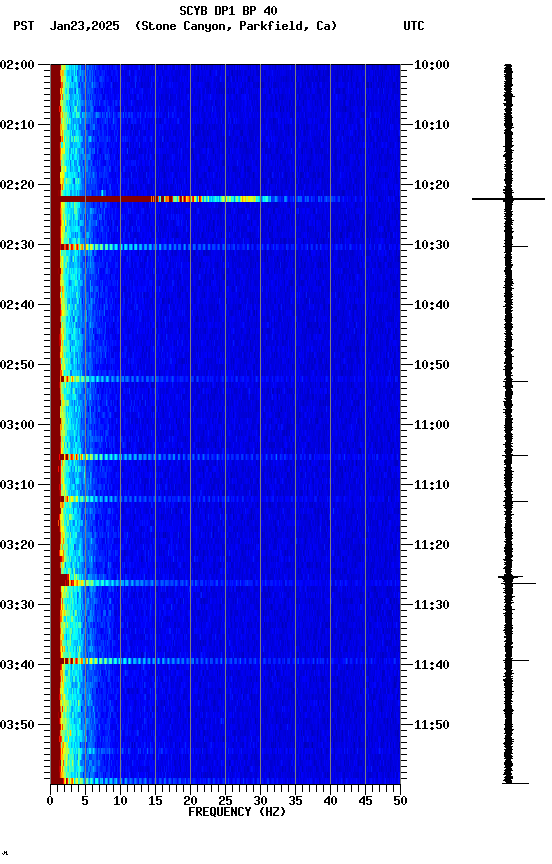The width and height of the screenshot is (552, 864).
Task: Click the 11:30 UTC time label
Action: [431, 606]
